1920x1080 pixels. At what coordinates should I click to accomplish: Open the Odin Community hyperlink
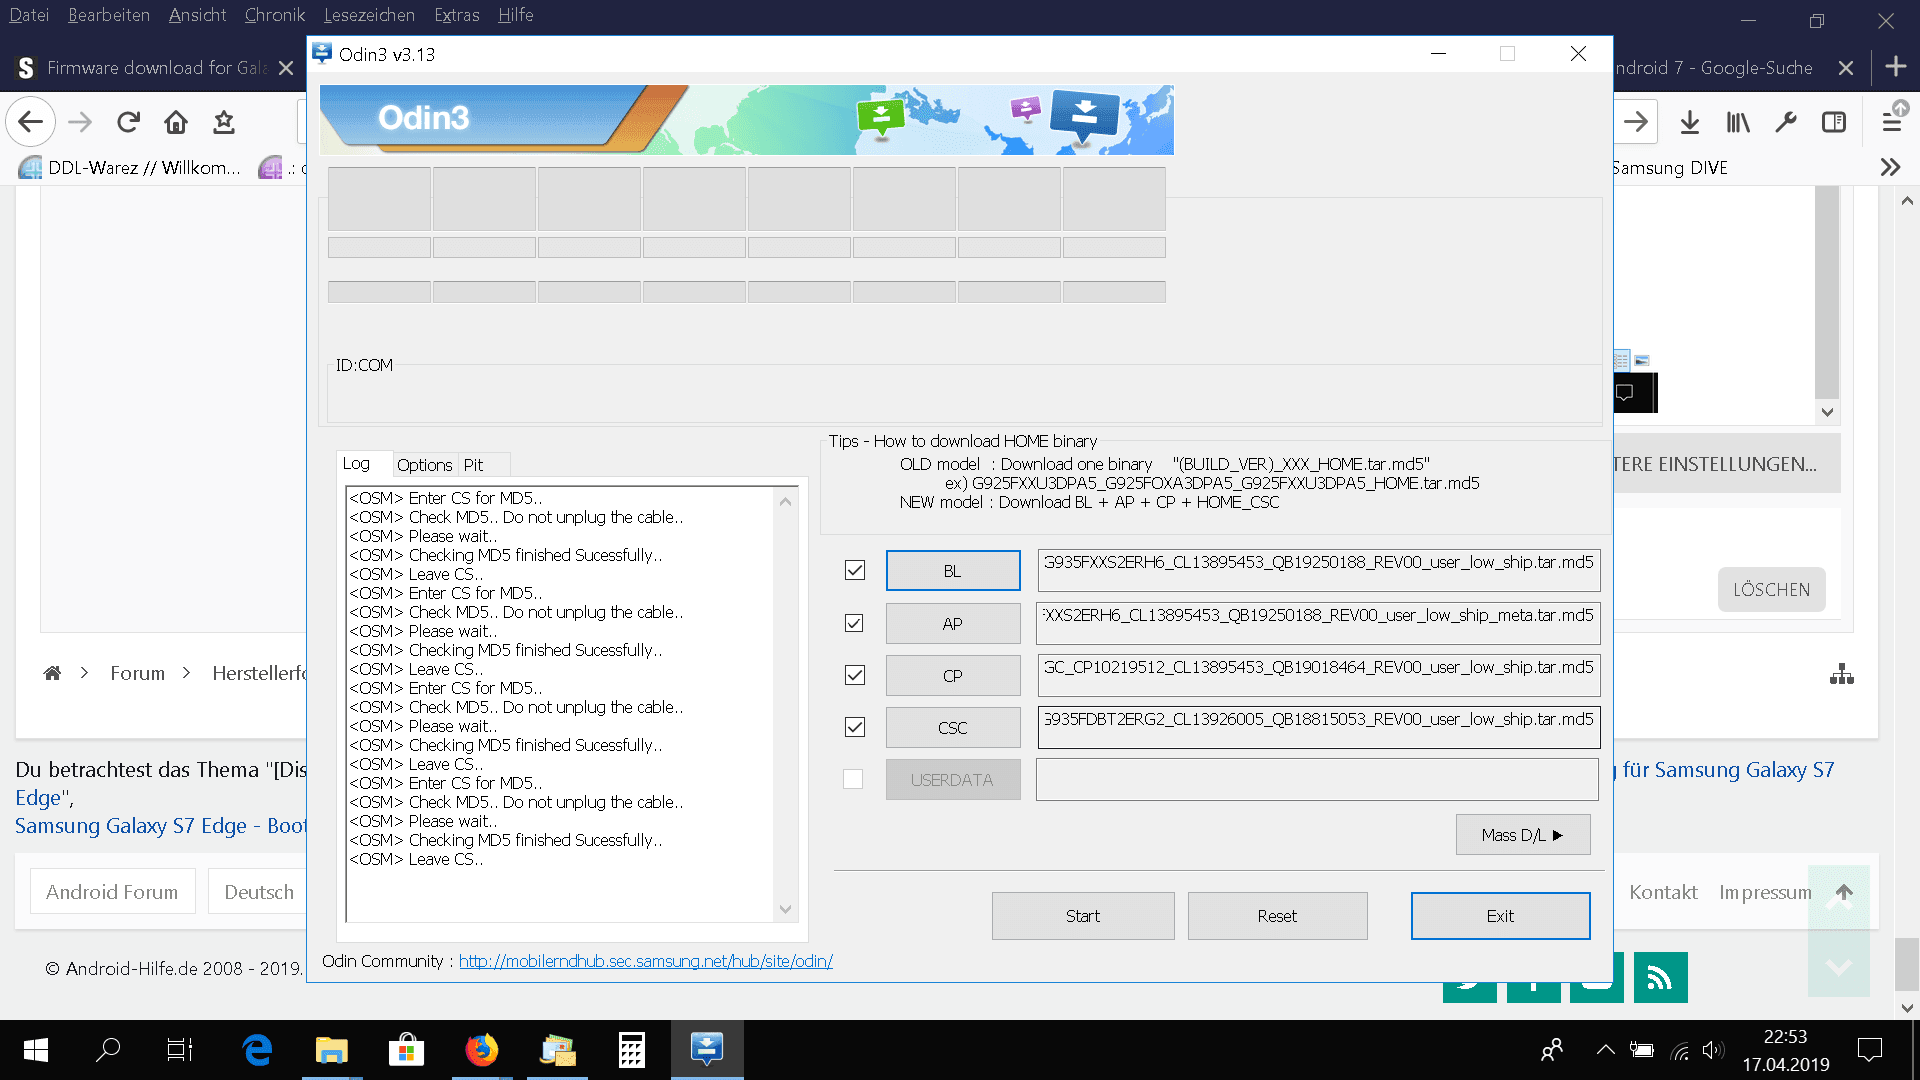(x=645, y=961)
